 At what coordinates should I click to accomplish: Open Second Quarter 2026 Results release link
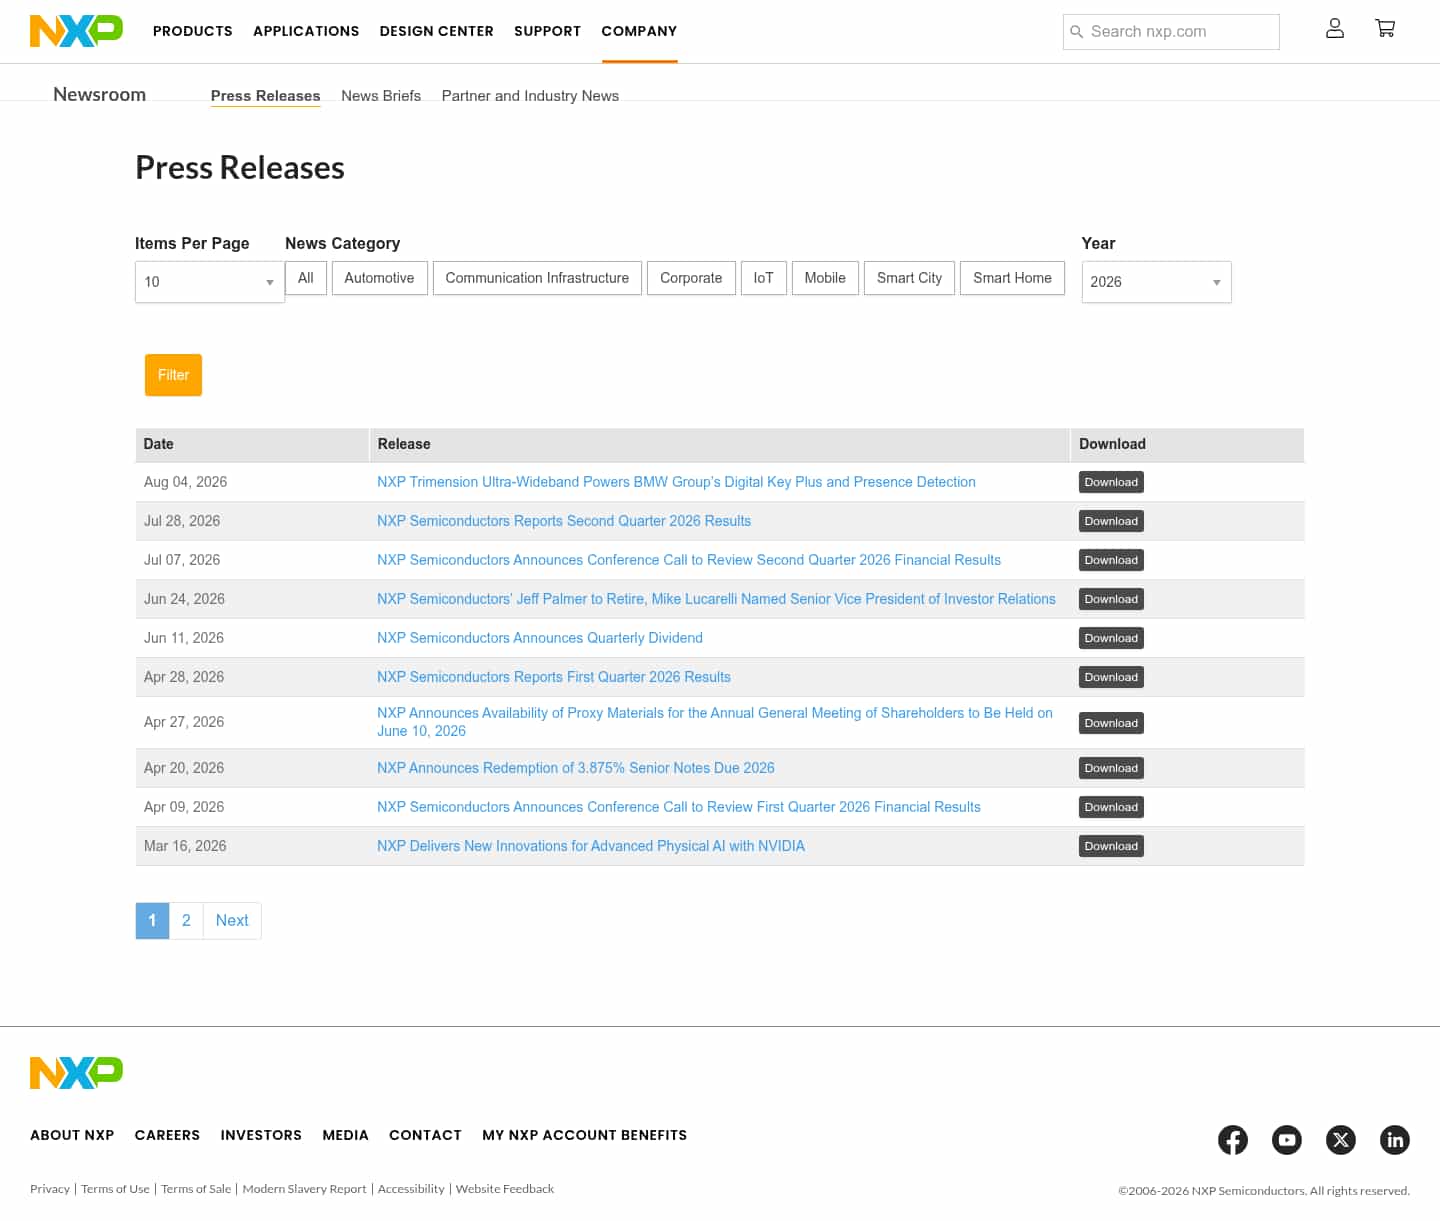(x=564, y=521)
